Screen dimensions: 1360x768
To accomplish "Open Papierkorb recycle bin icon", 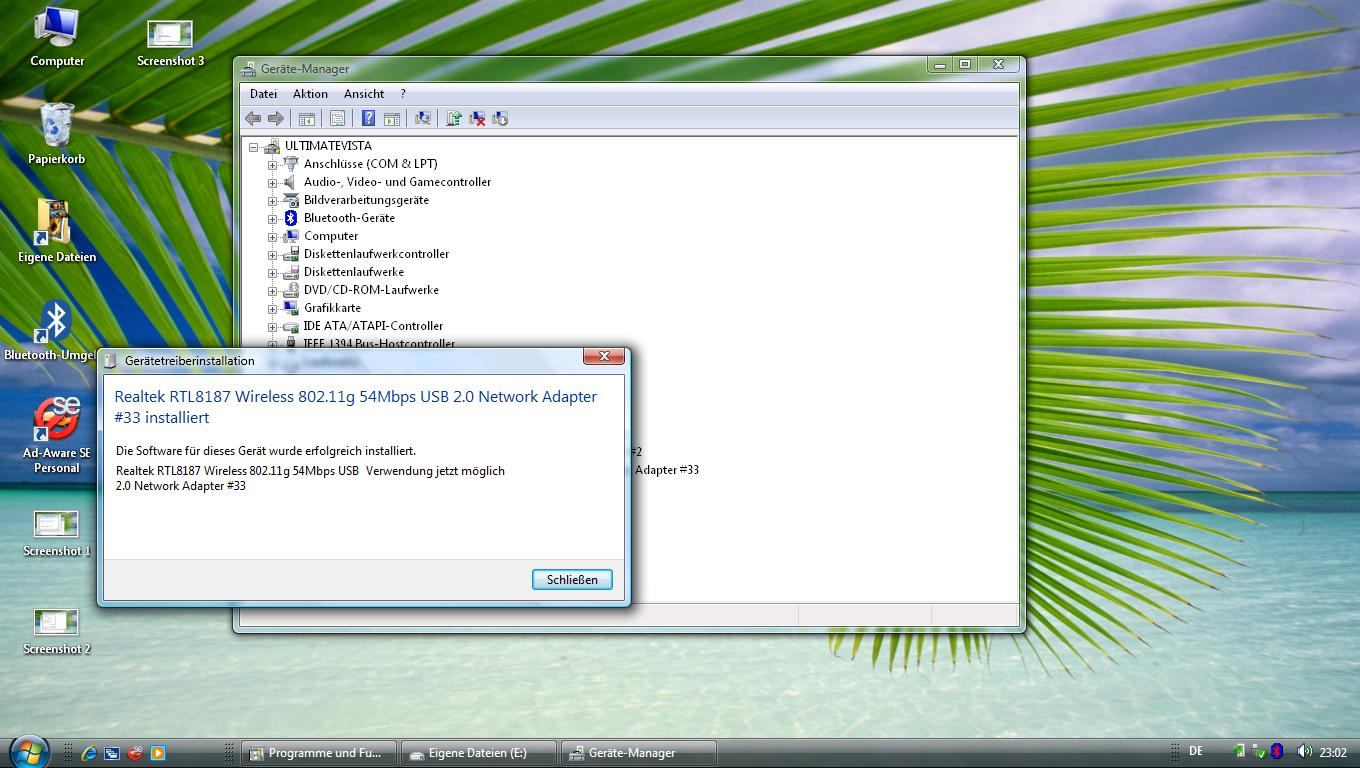I will click(x=57, y=134).
